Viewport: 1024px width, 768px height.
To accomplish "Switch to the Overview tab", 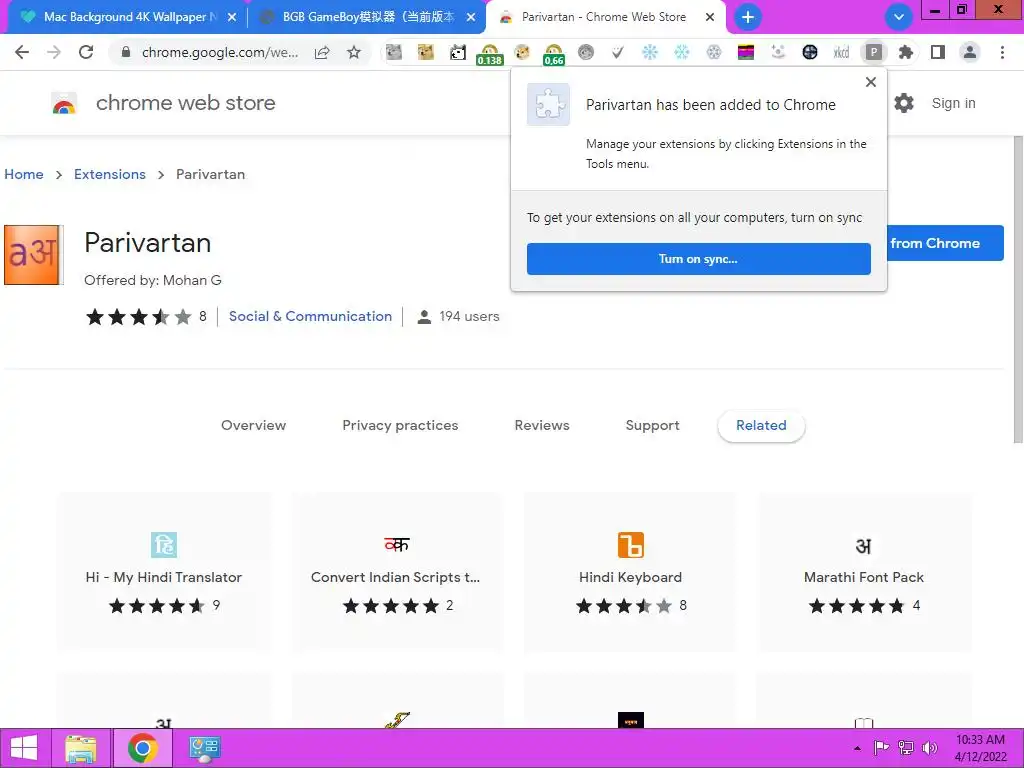I will point(253,425).
